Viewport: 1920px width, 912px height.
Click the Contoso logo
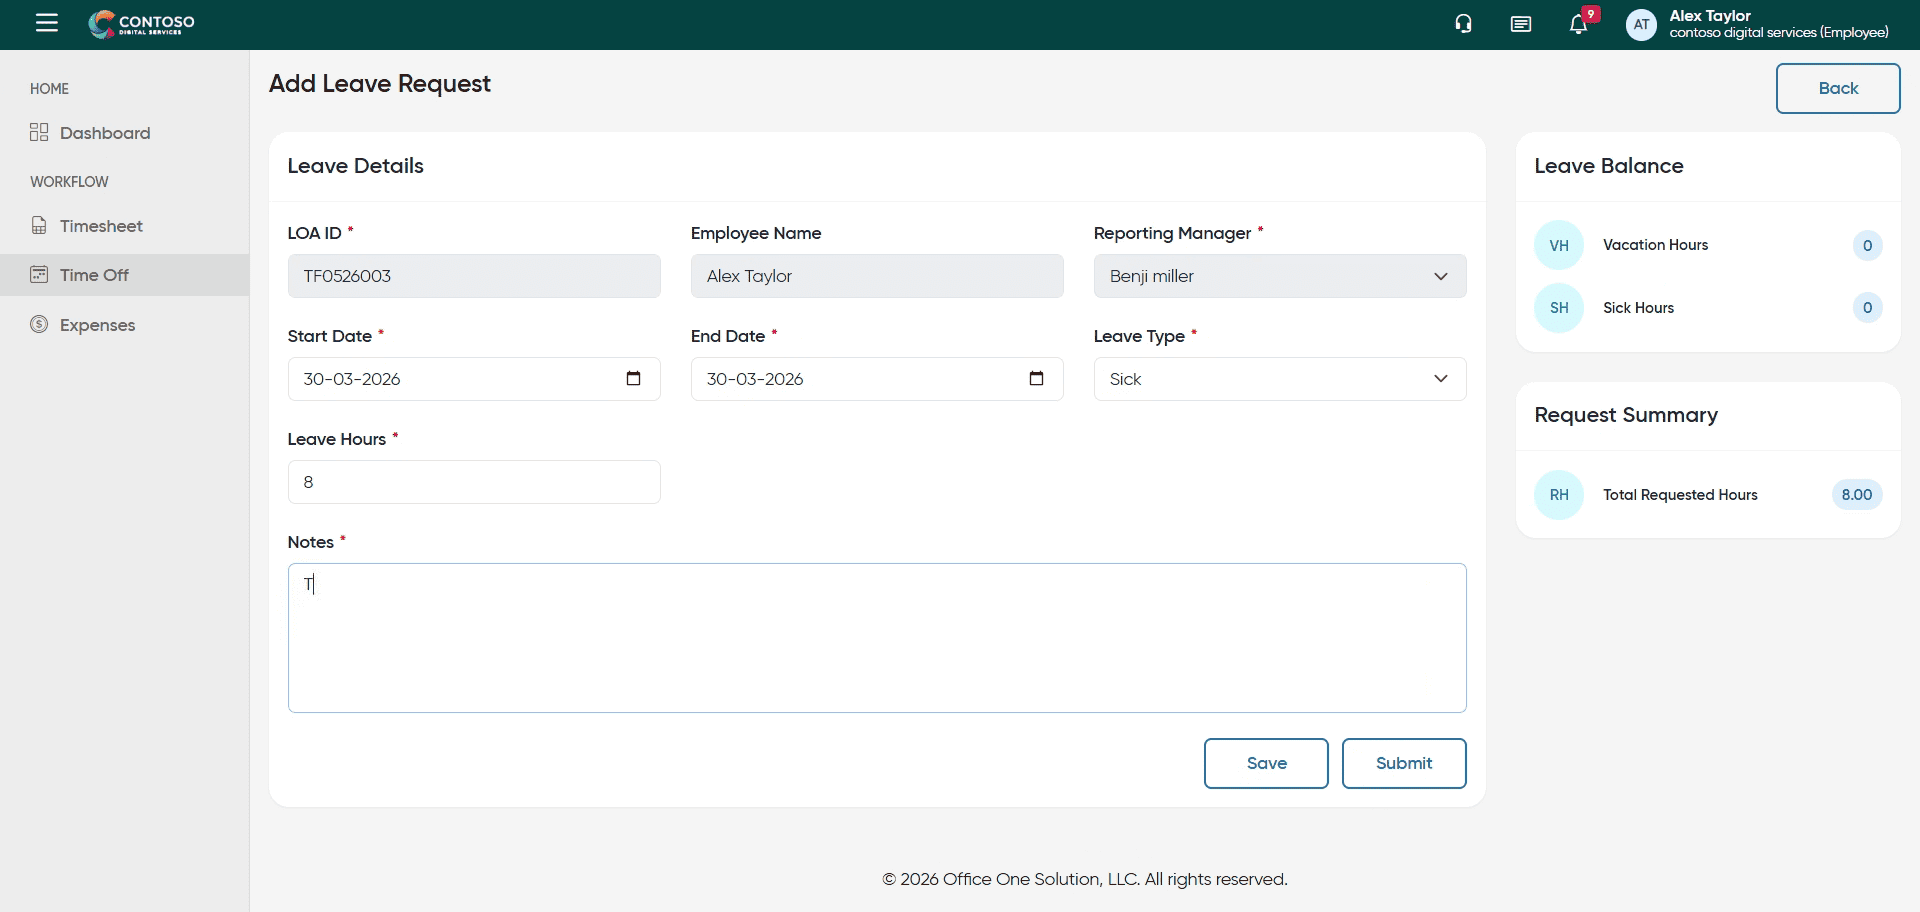142,24
